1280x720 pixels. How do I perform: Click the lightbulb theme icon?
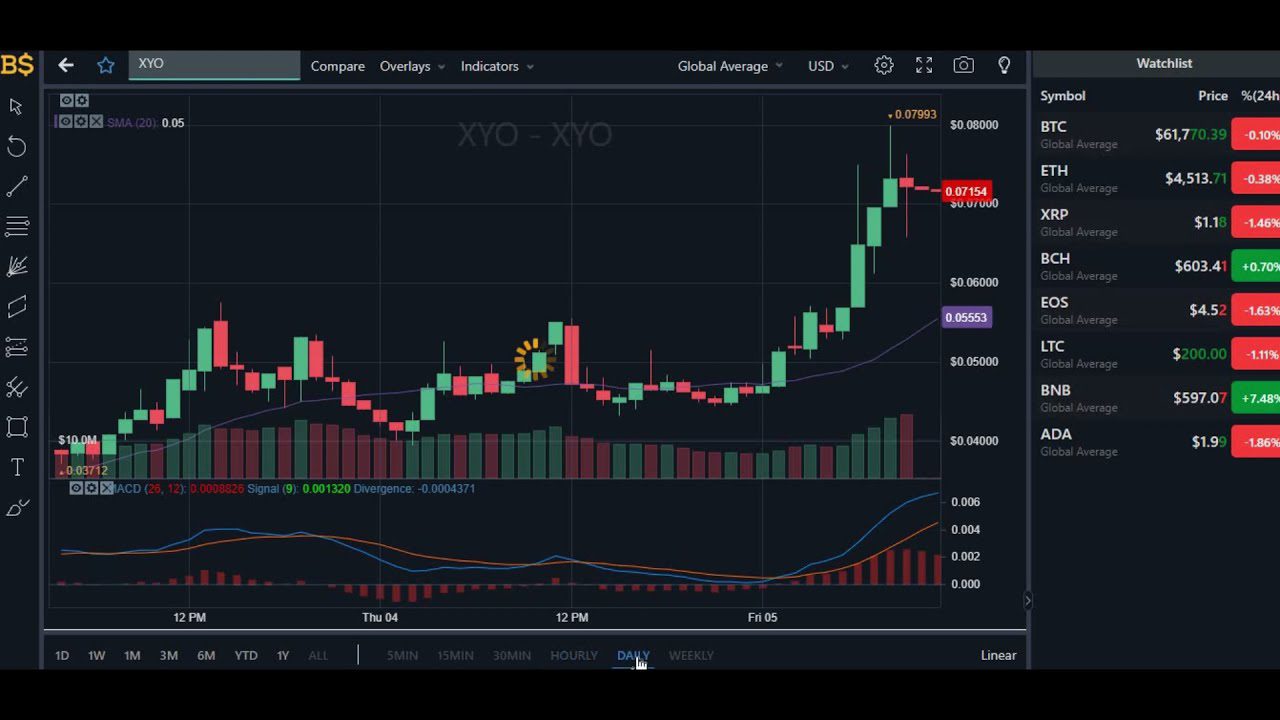click(x=1003, y=64)
